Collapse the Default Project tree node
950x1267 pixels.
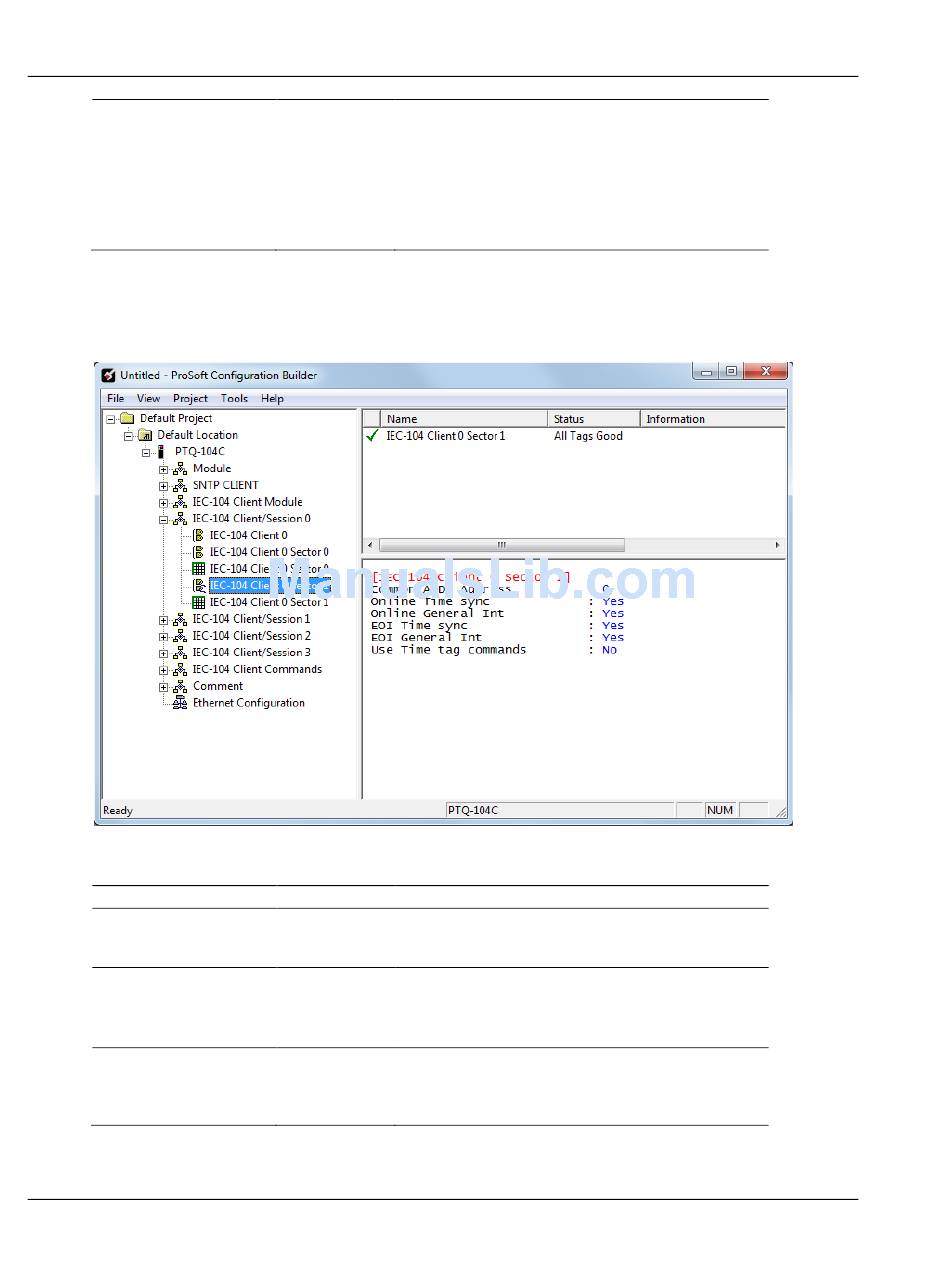pos(110,419)
